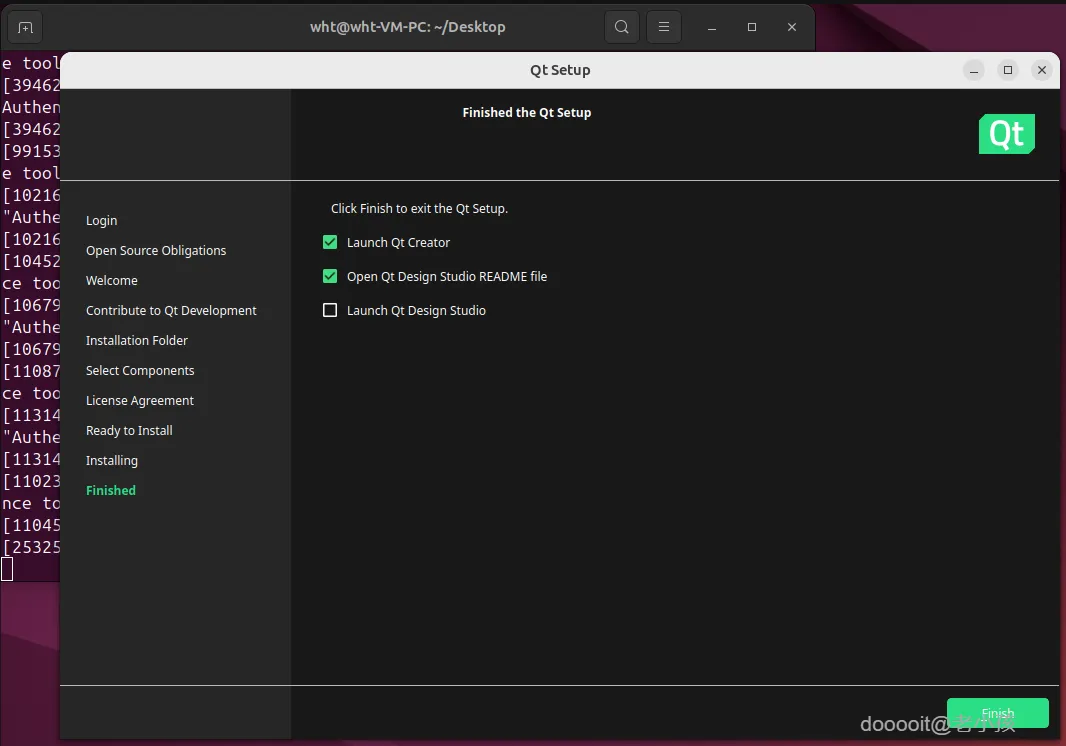Maximize the terminal window
This screenshot has height=746, width=1066.
click(x=752, y=27)
